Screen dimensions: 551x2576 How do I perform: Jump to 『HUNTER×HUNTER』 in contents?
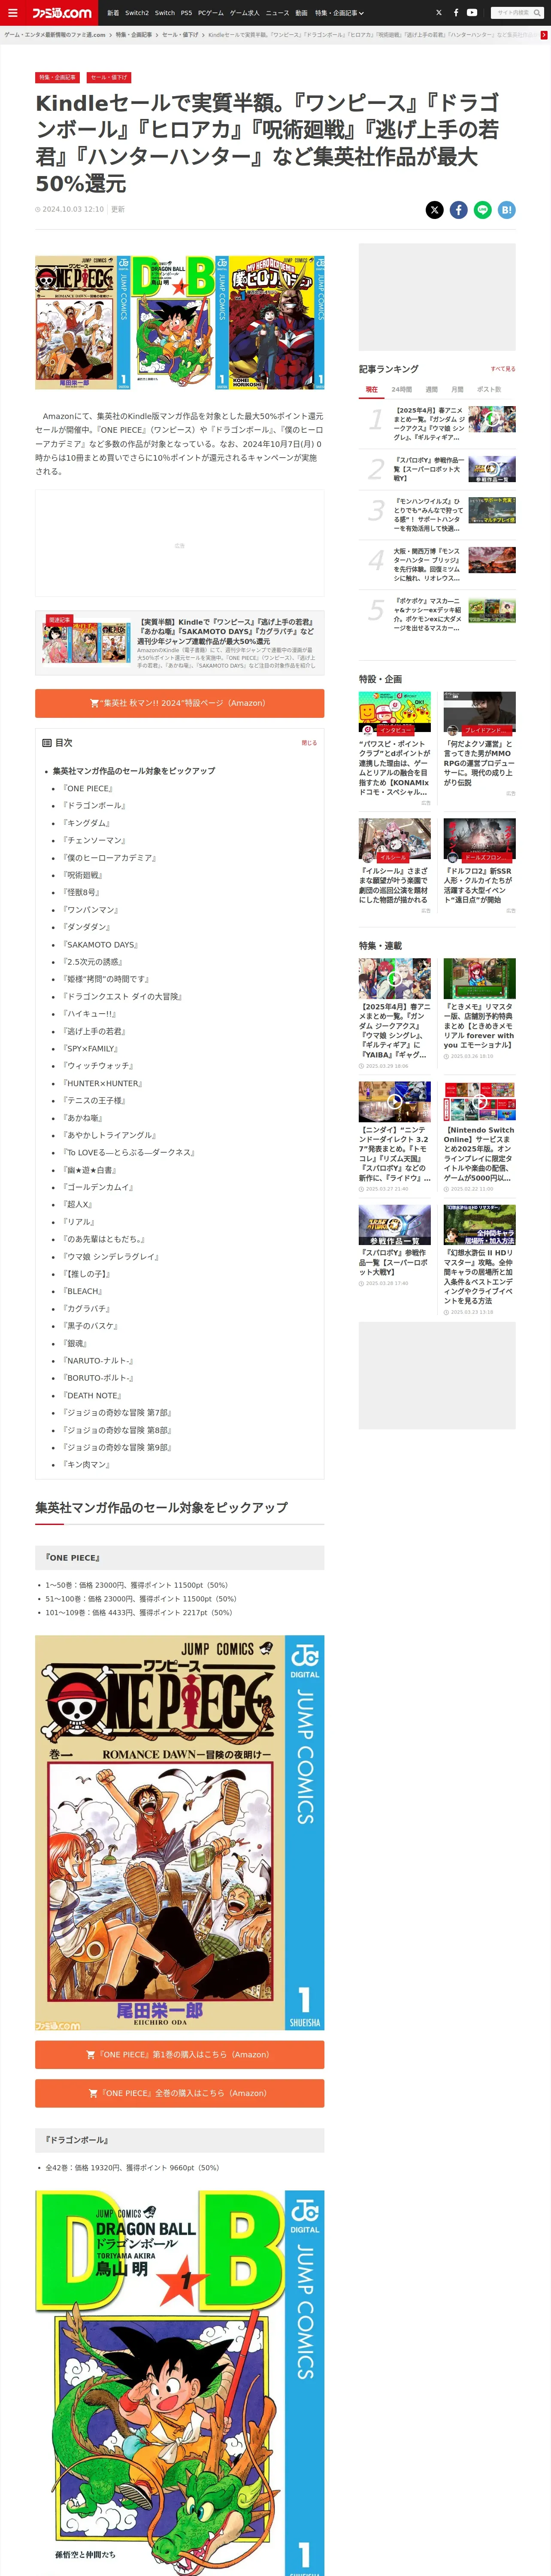pyautogui.click(x=103, y=1083)
